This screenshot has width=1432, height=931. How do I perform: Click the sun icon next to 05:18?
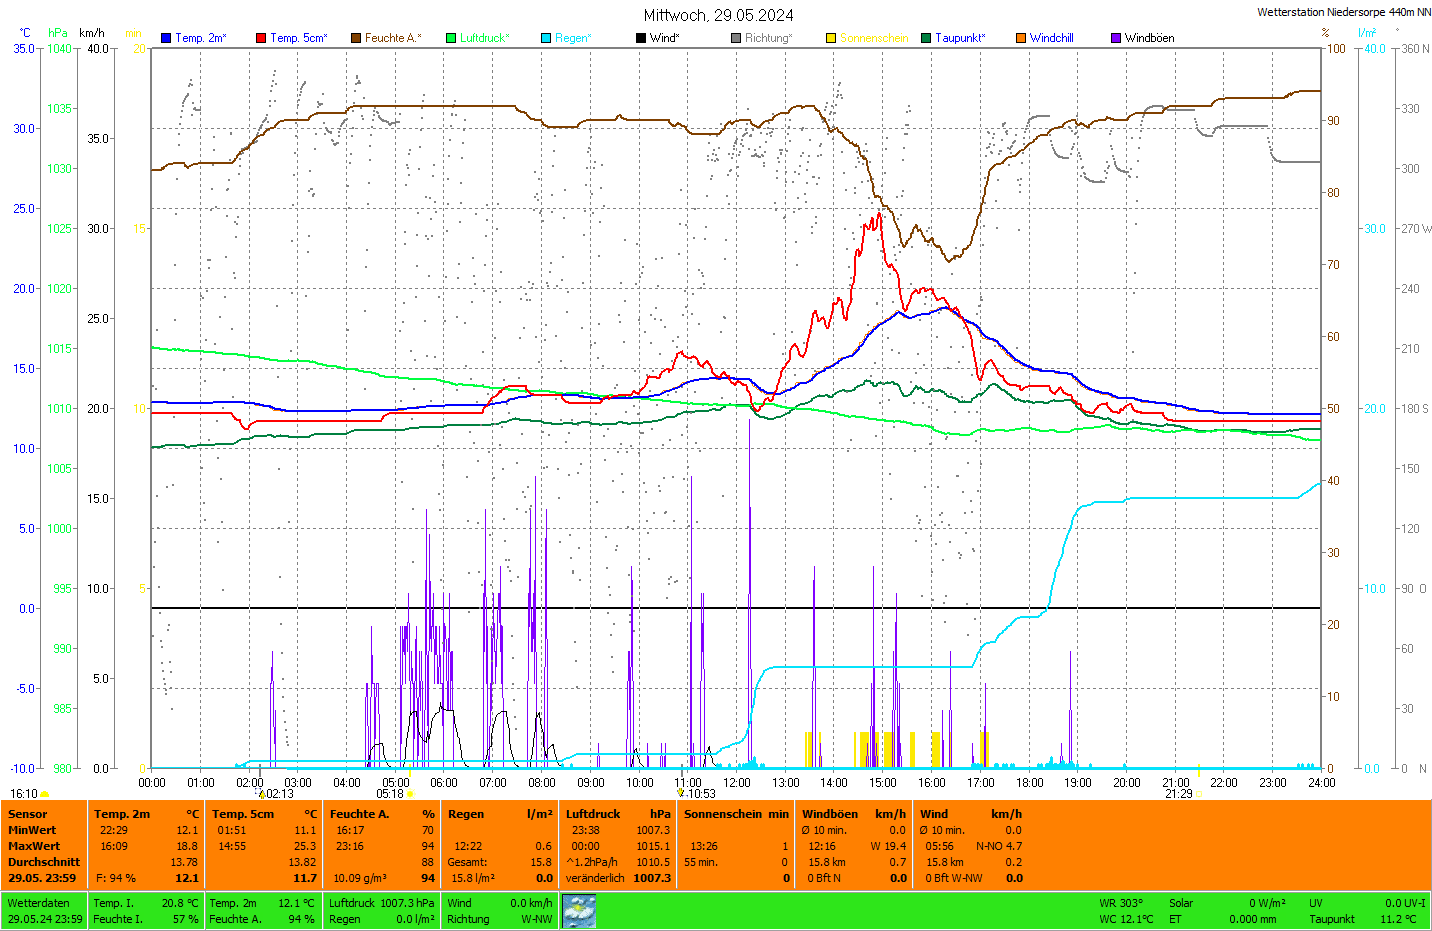point(410,794)
